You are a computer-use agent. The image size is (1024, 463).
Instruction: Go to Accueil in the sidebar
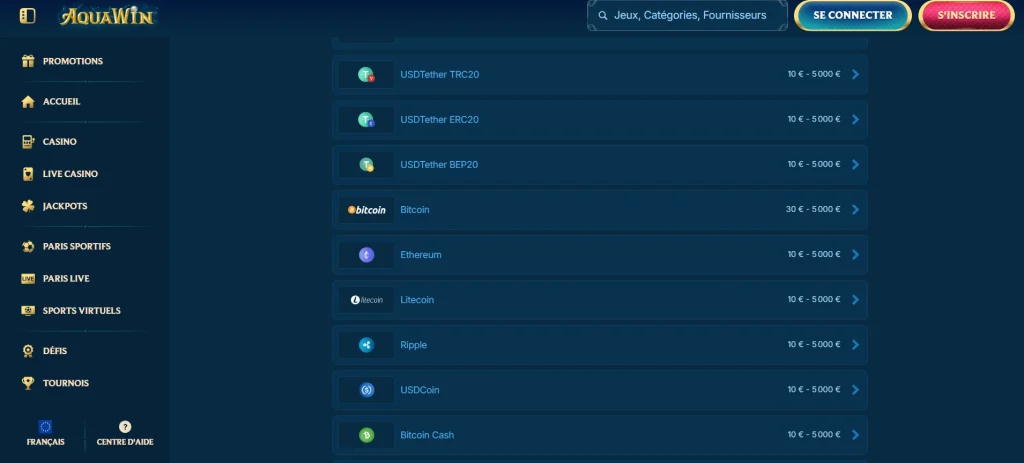tap(61, 102)
